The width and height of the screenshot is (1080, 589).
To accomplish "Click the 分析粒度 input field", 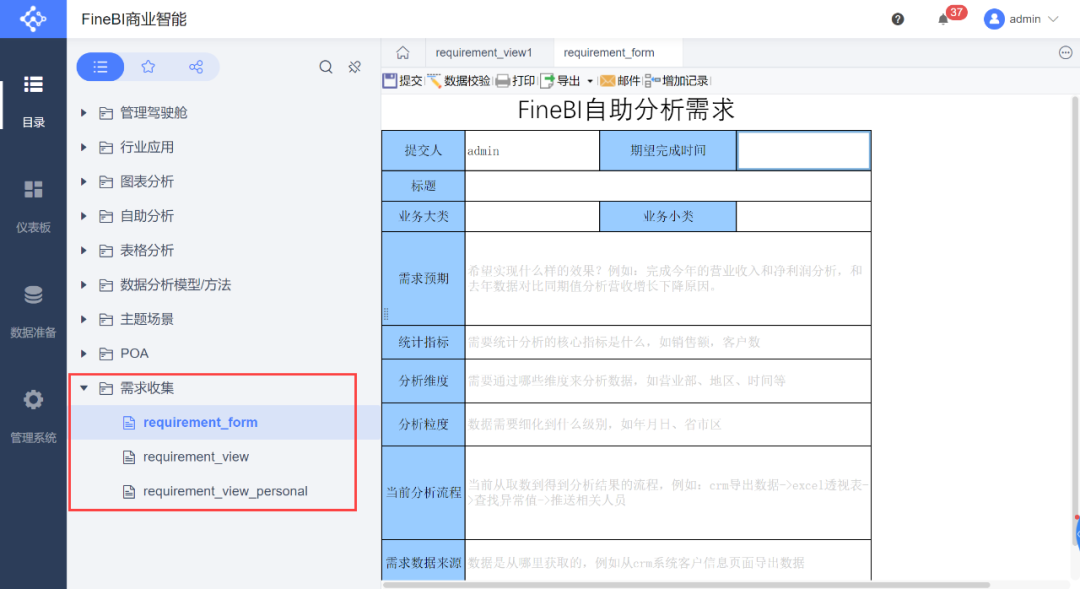I will 668,424.
